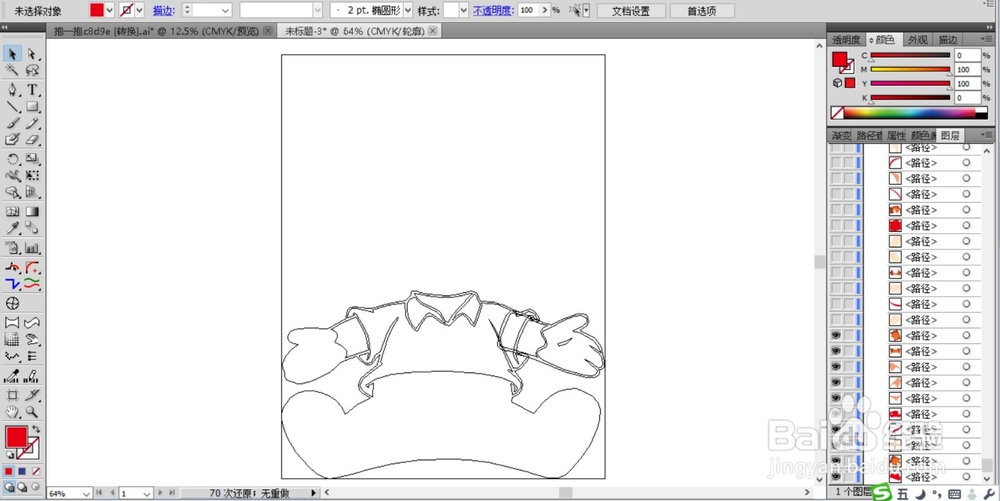The image size is (1000, 501).
Task: Click the target circle of the solid red path
Action: tap(966, 226)
